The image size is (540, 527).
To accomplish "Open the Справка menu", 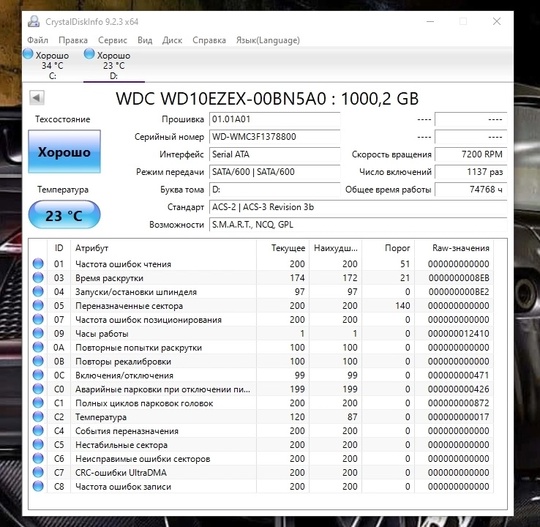I will [x=209, y=40].
